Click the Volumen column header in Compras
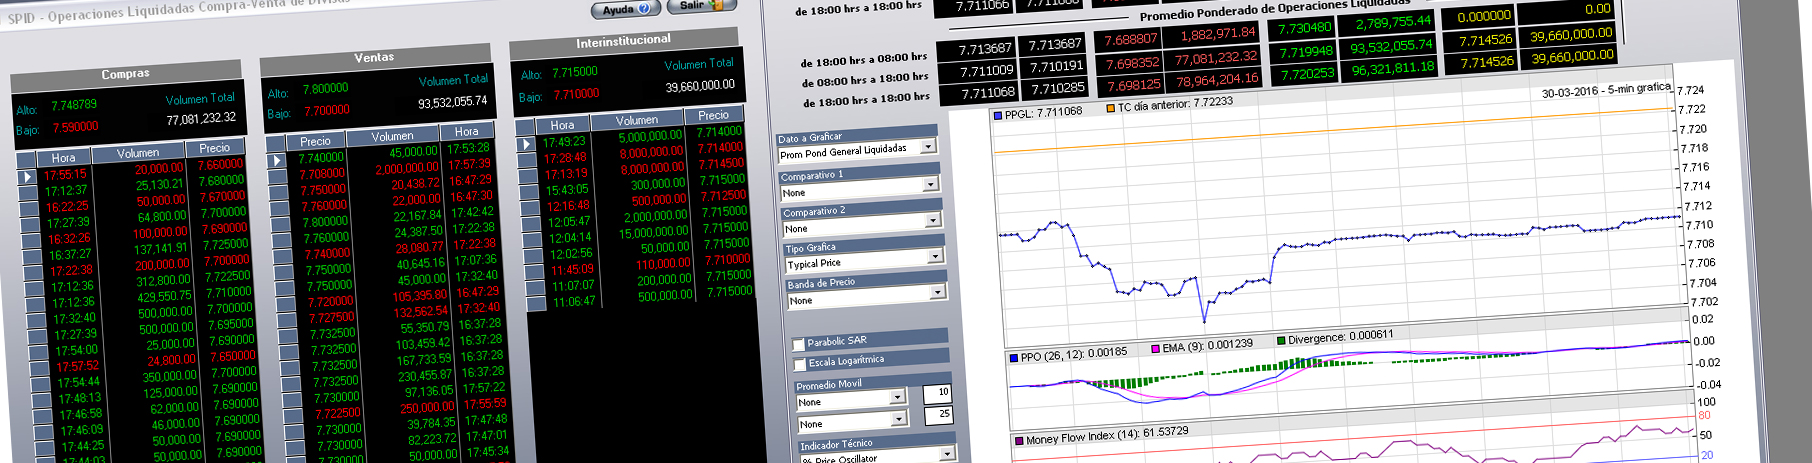 pos(138,153)
